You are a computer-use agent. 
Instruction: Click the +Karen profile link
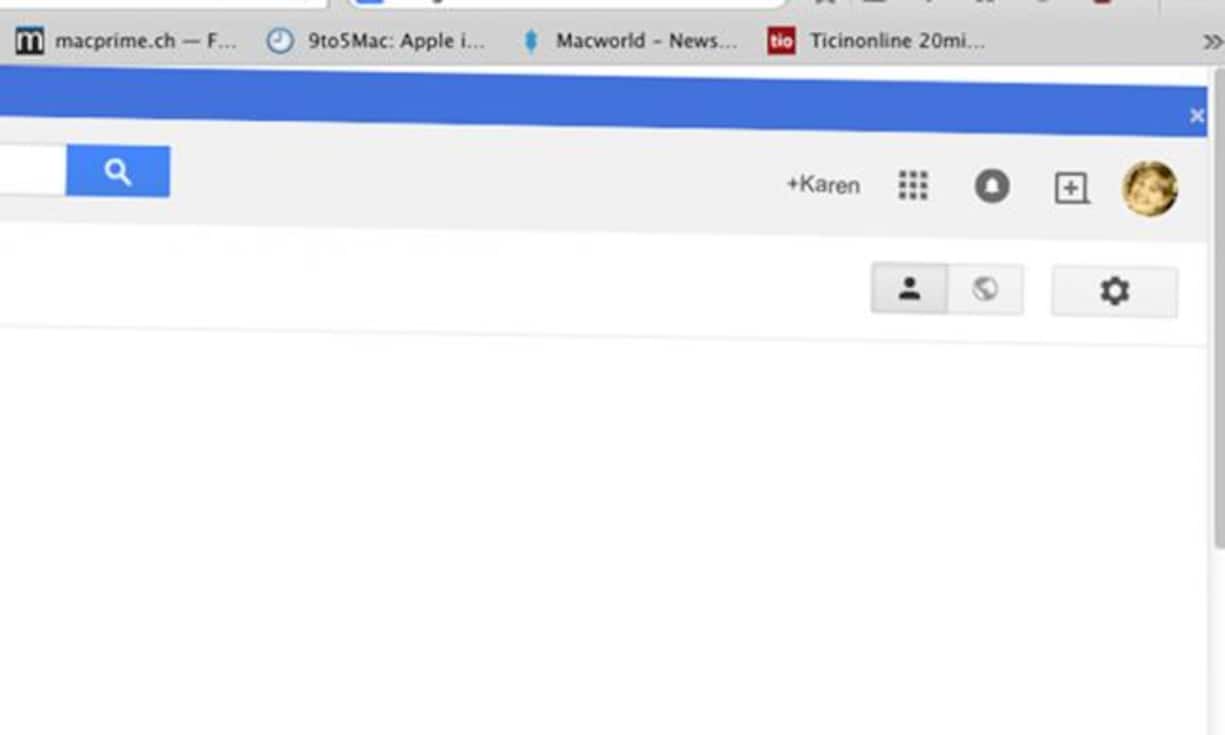click(x=822, y=185)
